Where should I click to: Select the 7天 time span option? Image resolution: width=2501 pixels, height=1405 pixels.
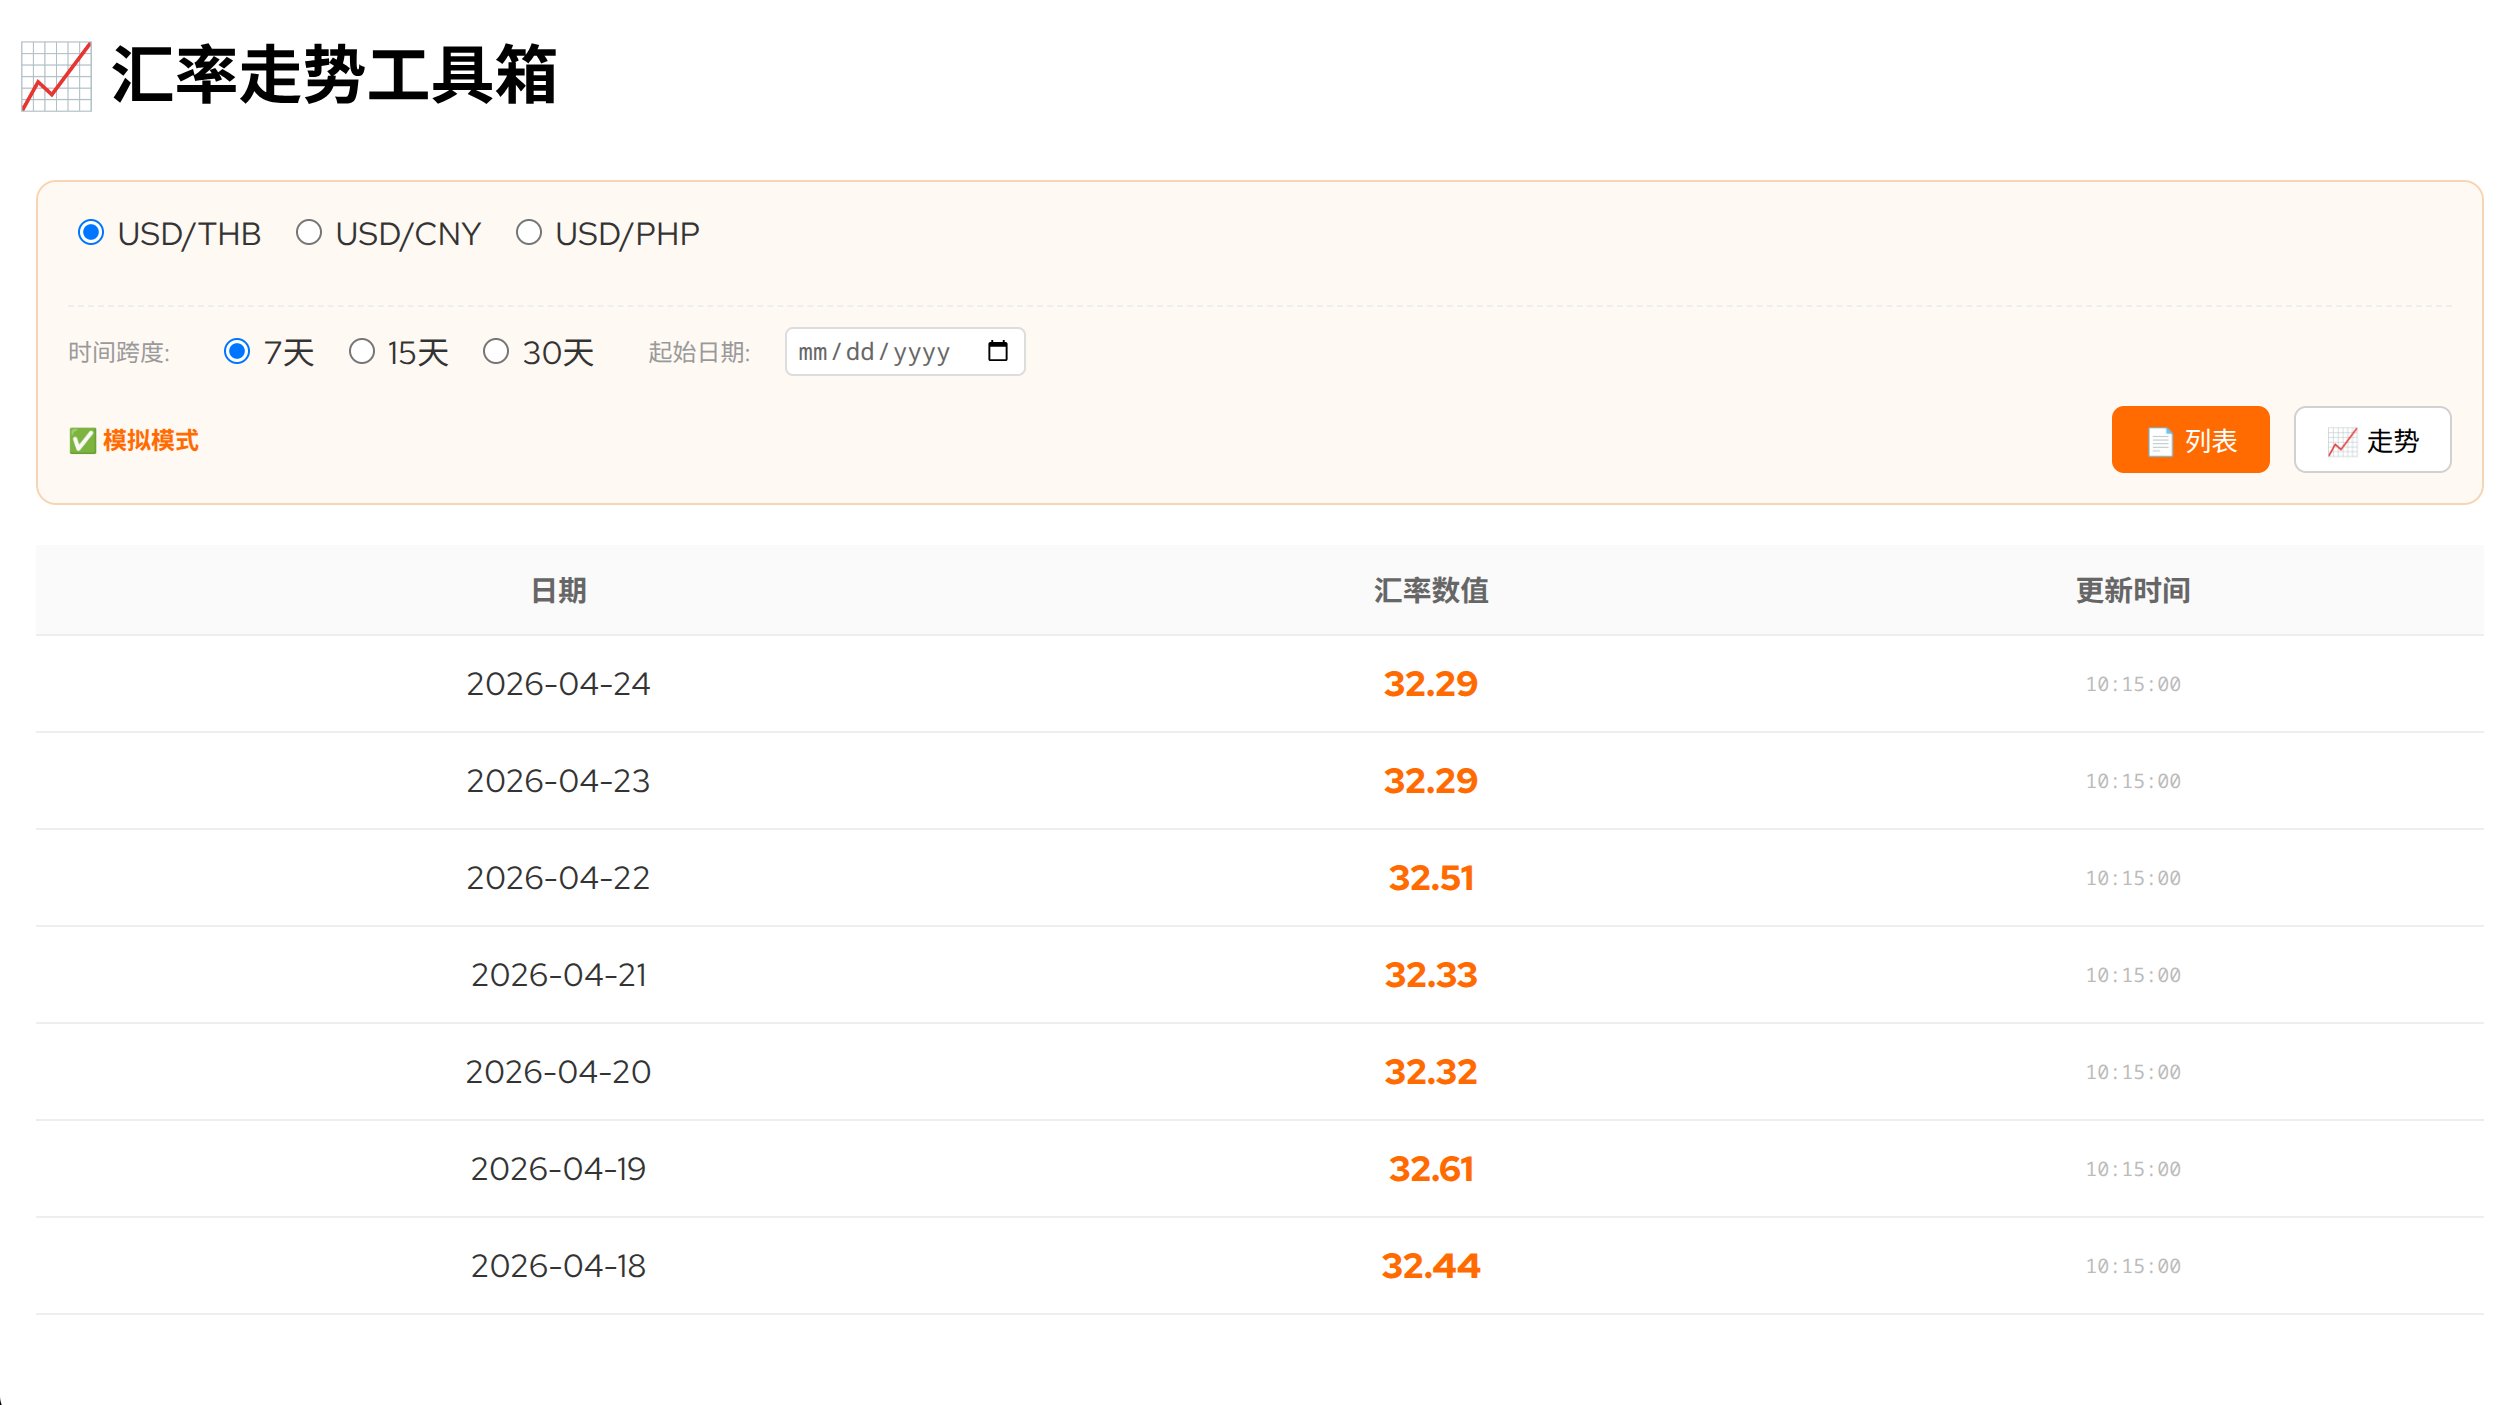237,351
